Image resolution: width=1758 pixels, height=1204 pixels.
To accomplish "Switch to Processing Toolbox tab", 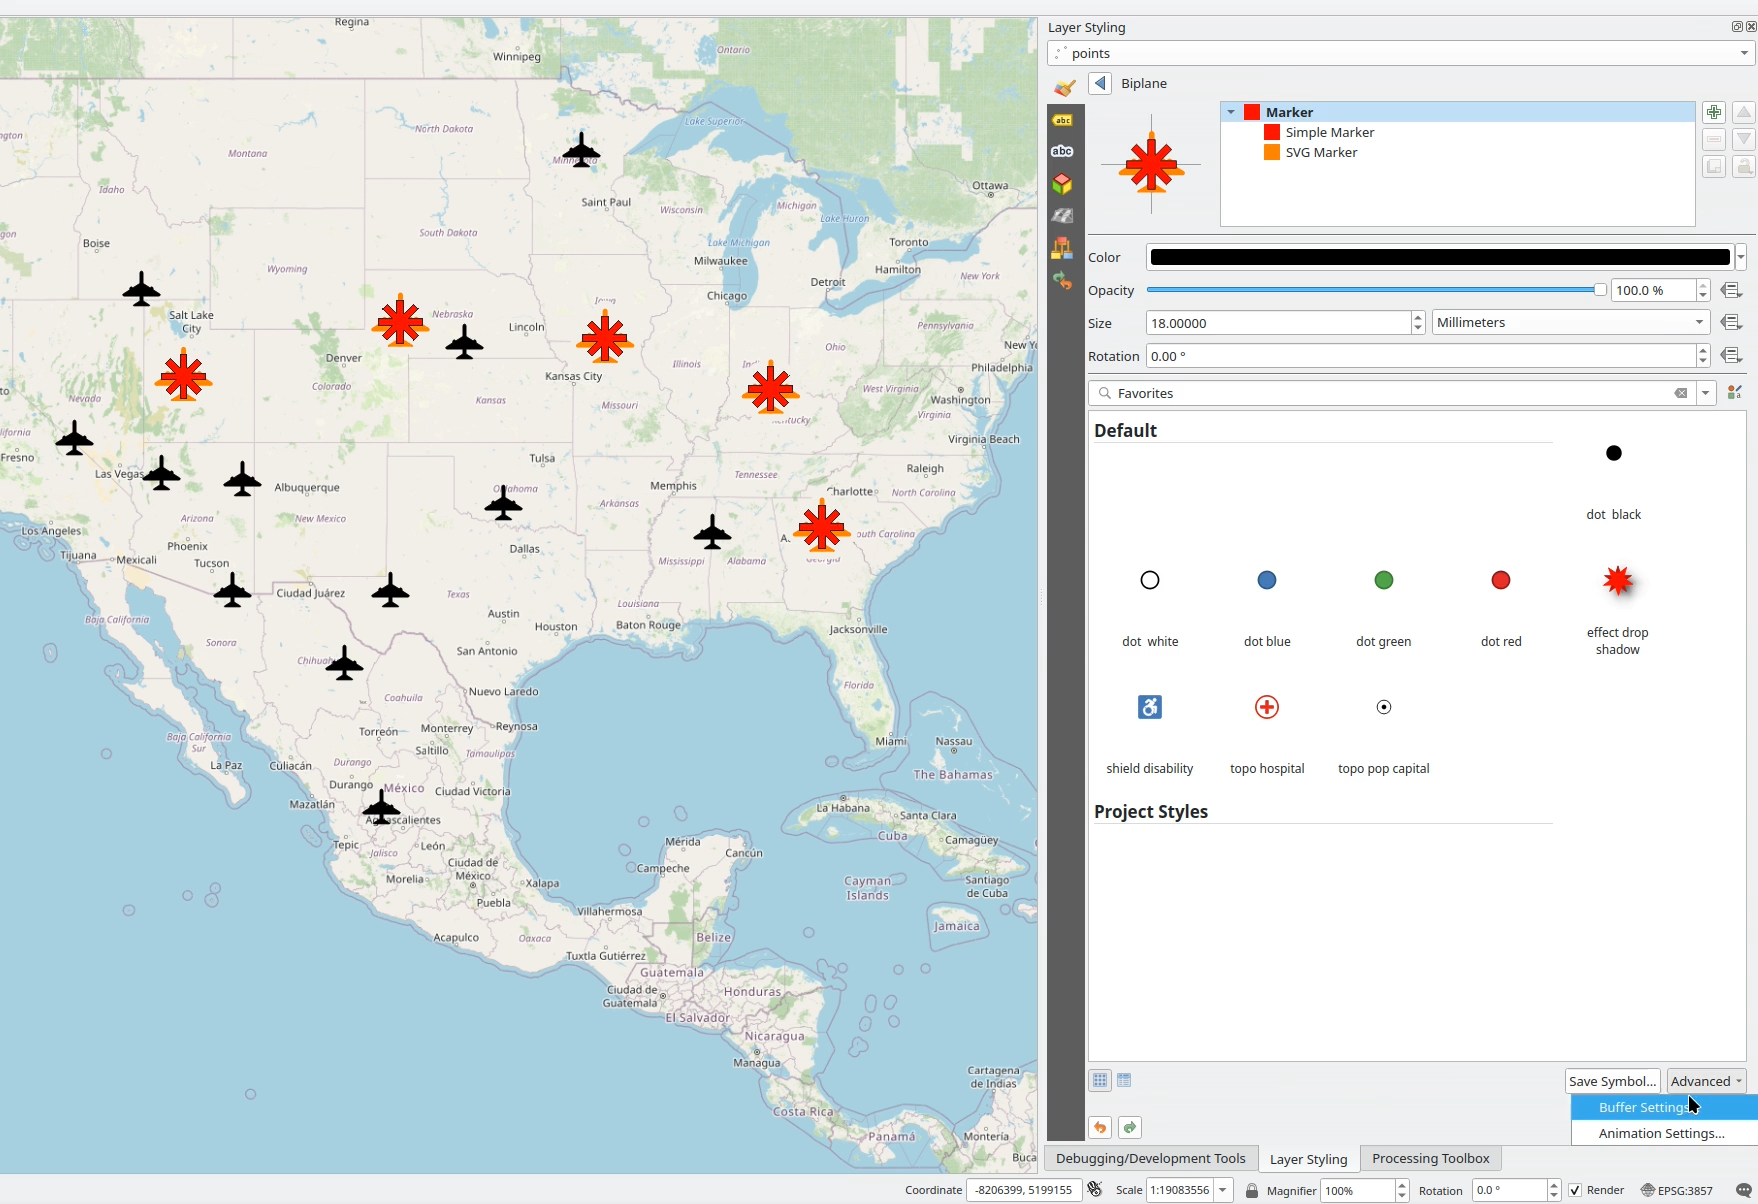I will pos(1430,1158).
